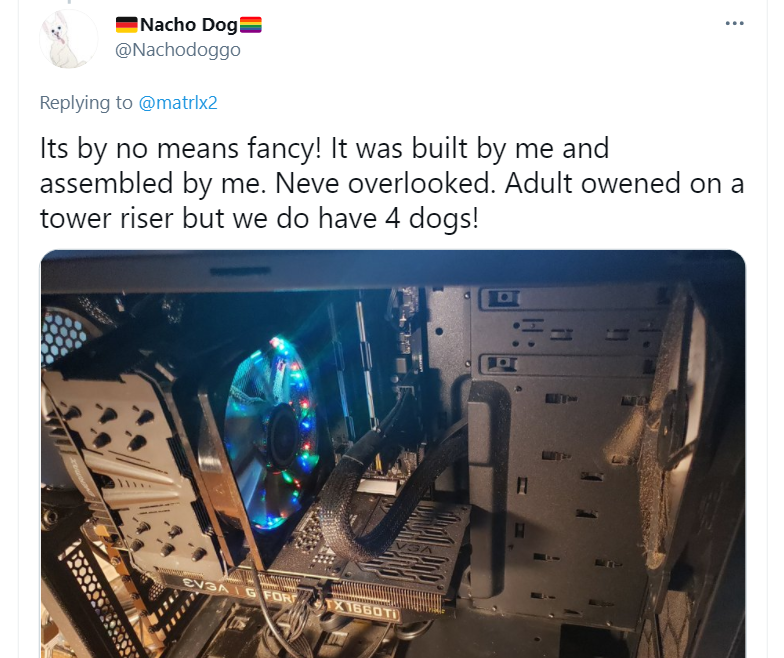
Task: Click the word 'dogs!' in the tweet
Action: pyautogui.click(x=444, y=218)
